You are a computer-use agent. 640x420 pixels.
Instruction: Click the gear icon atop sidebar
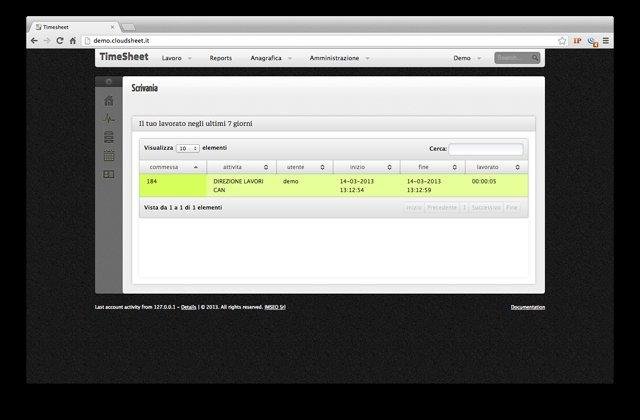(x=109, y=82)
